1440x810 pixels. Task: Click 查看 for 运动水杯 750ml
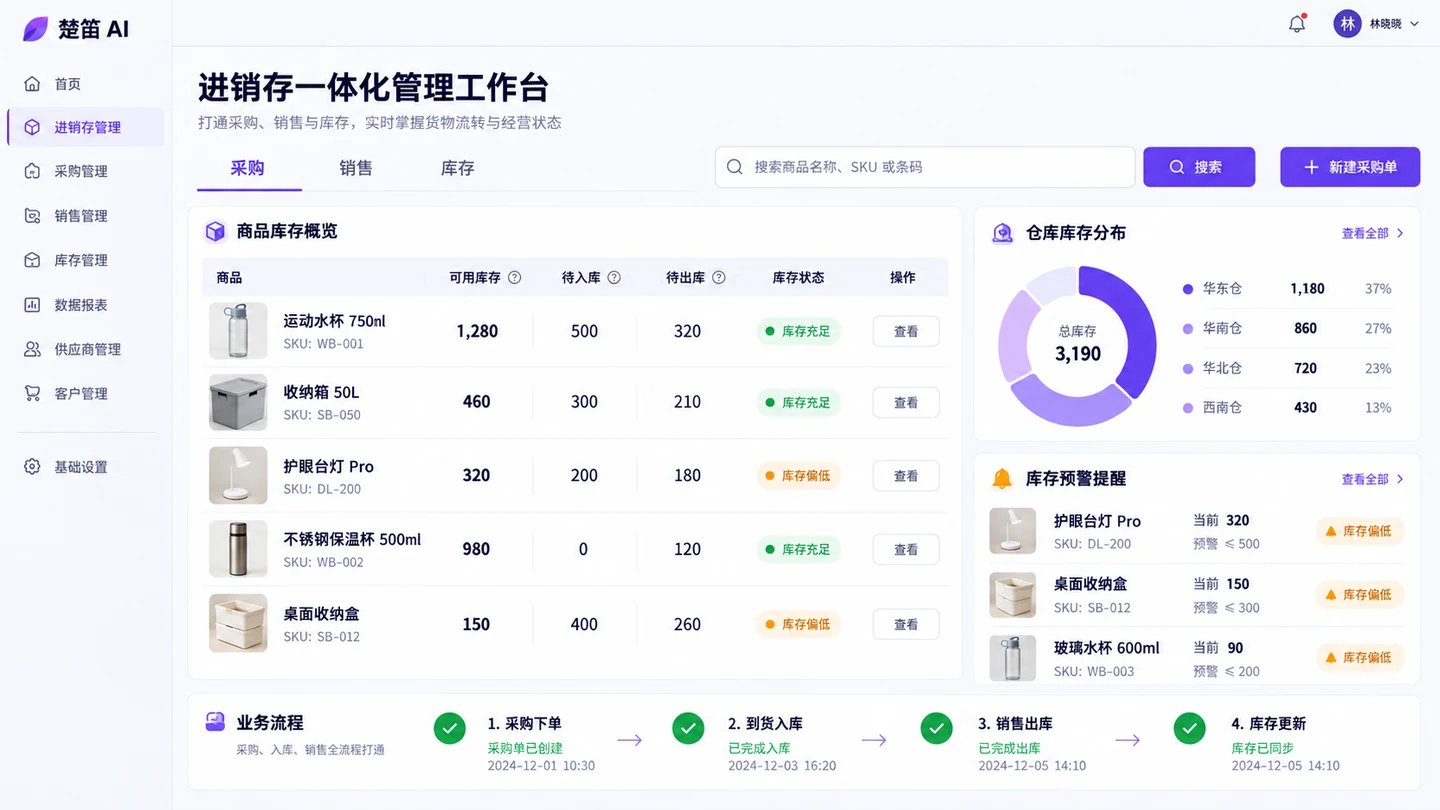906,331
